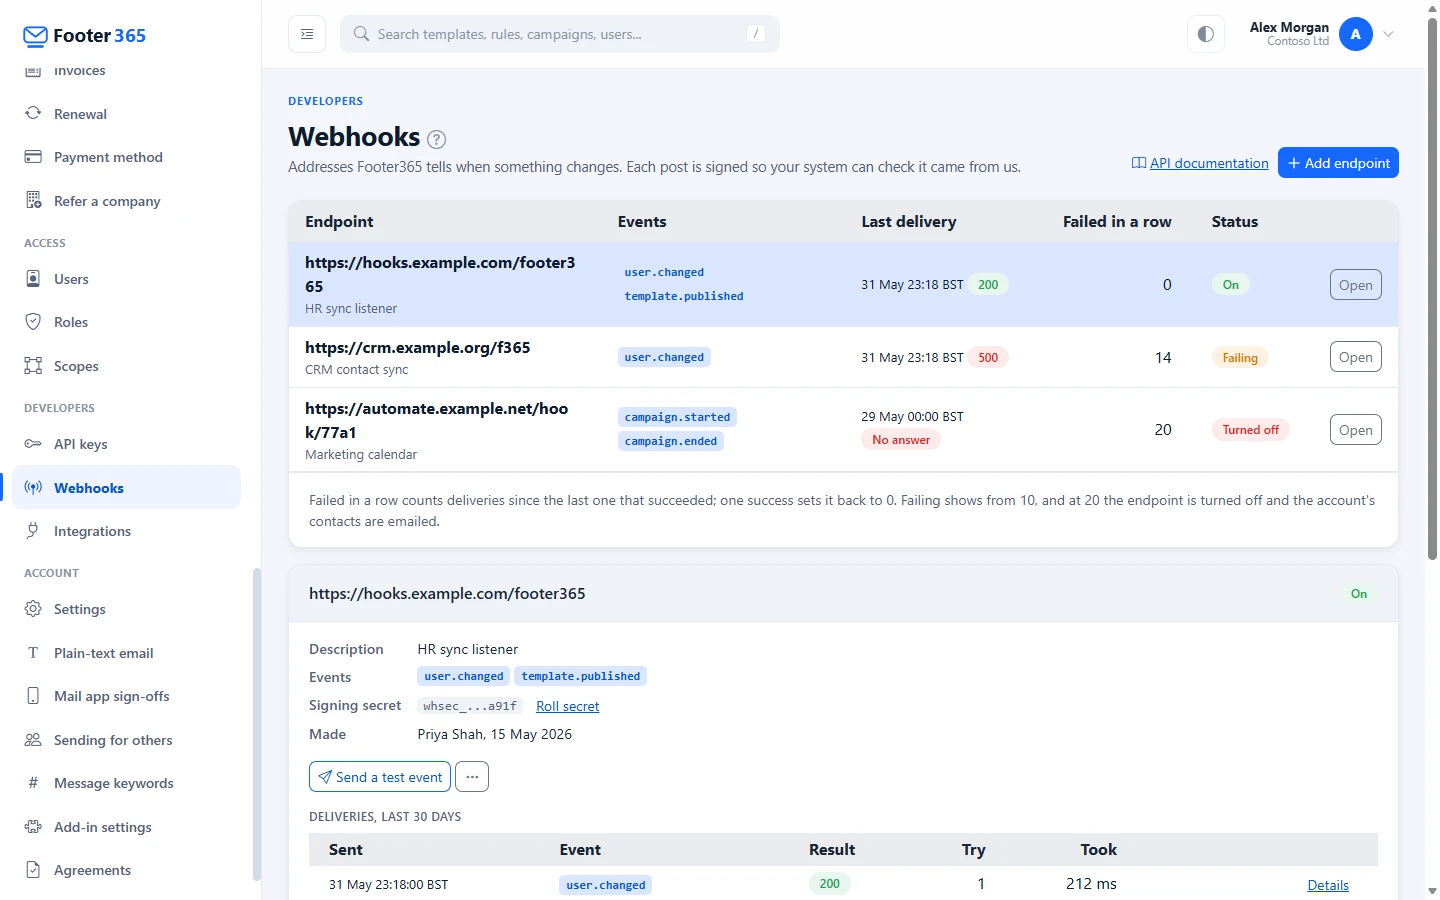Click the Add-in settings puzzle icon
This screenshot has height=900, width=1440.
[x=33, y=826]
